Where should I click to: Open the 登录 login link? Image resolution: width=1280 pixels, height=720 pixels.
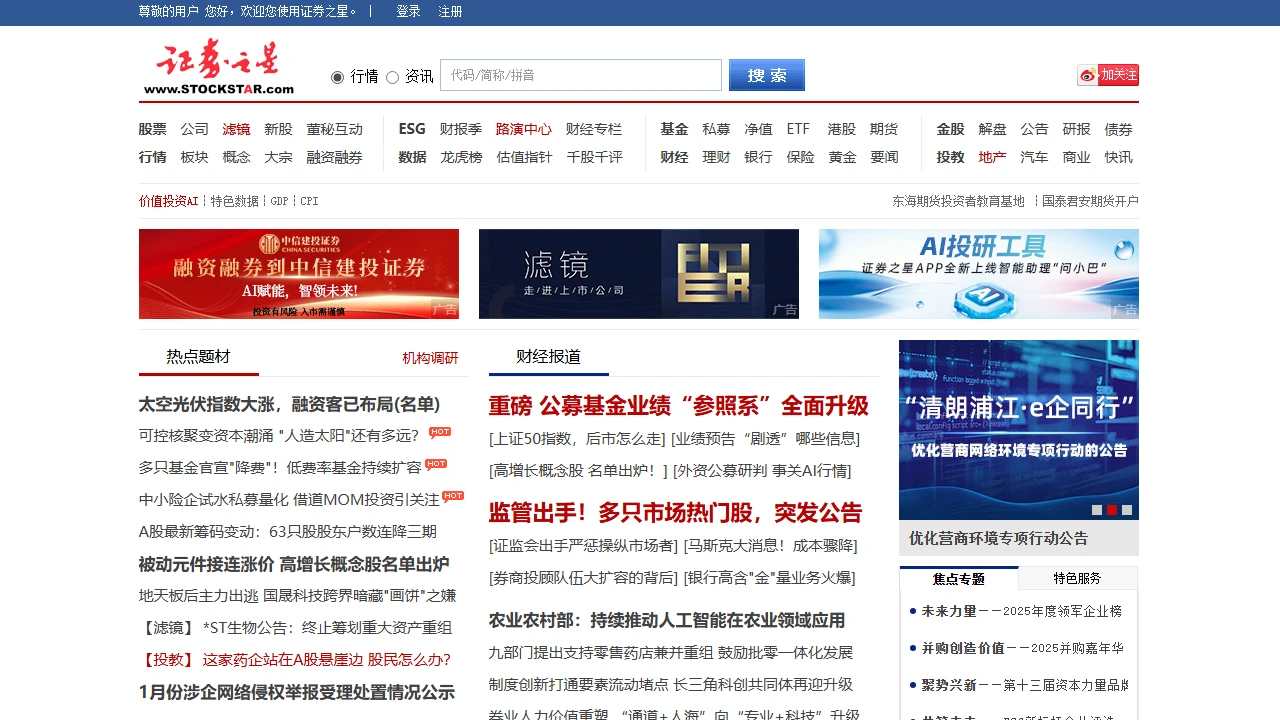407,11
